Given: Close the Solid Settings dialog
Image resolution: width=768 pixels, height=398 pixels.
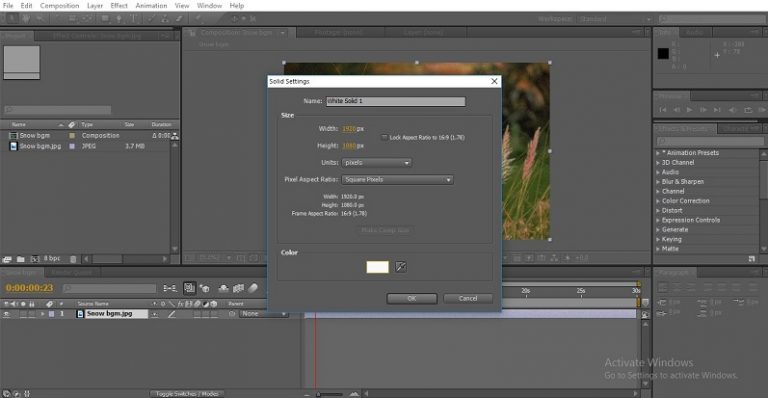Looking at the screenshot, I should click(x=494, y=81).
